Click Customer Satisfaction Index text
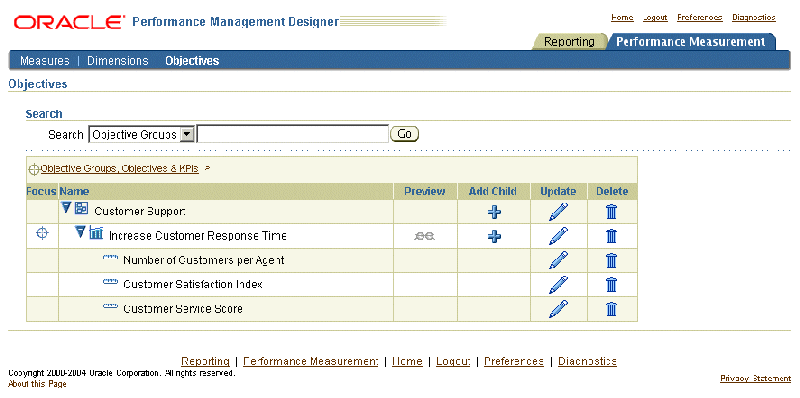Viewport: 800px width, 398px height. pos(193,284)
